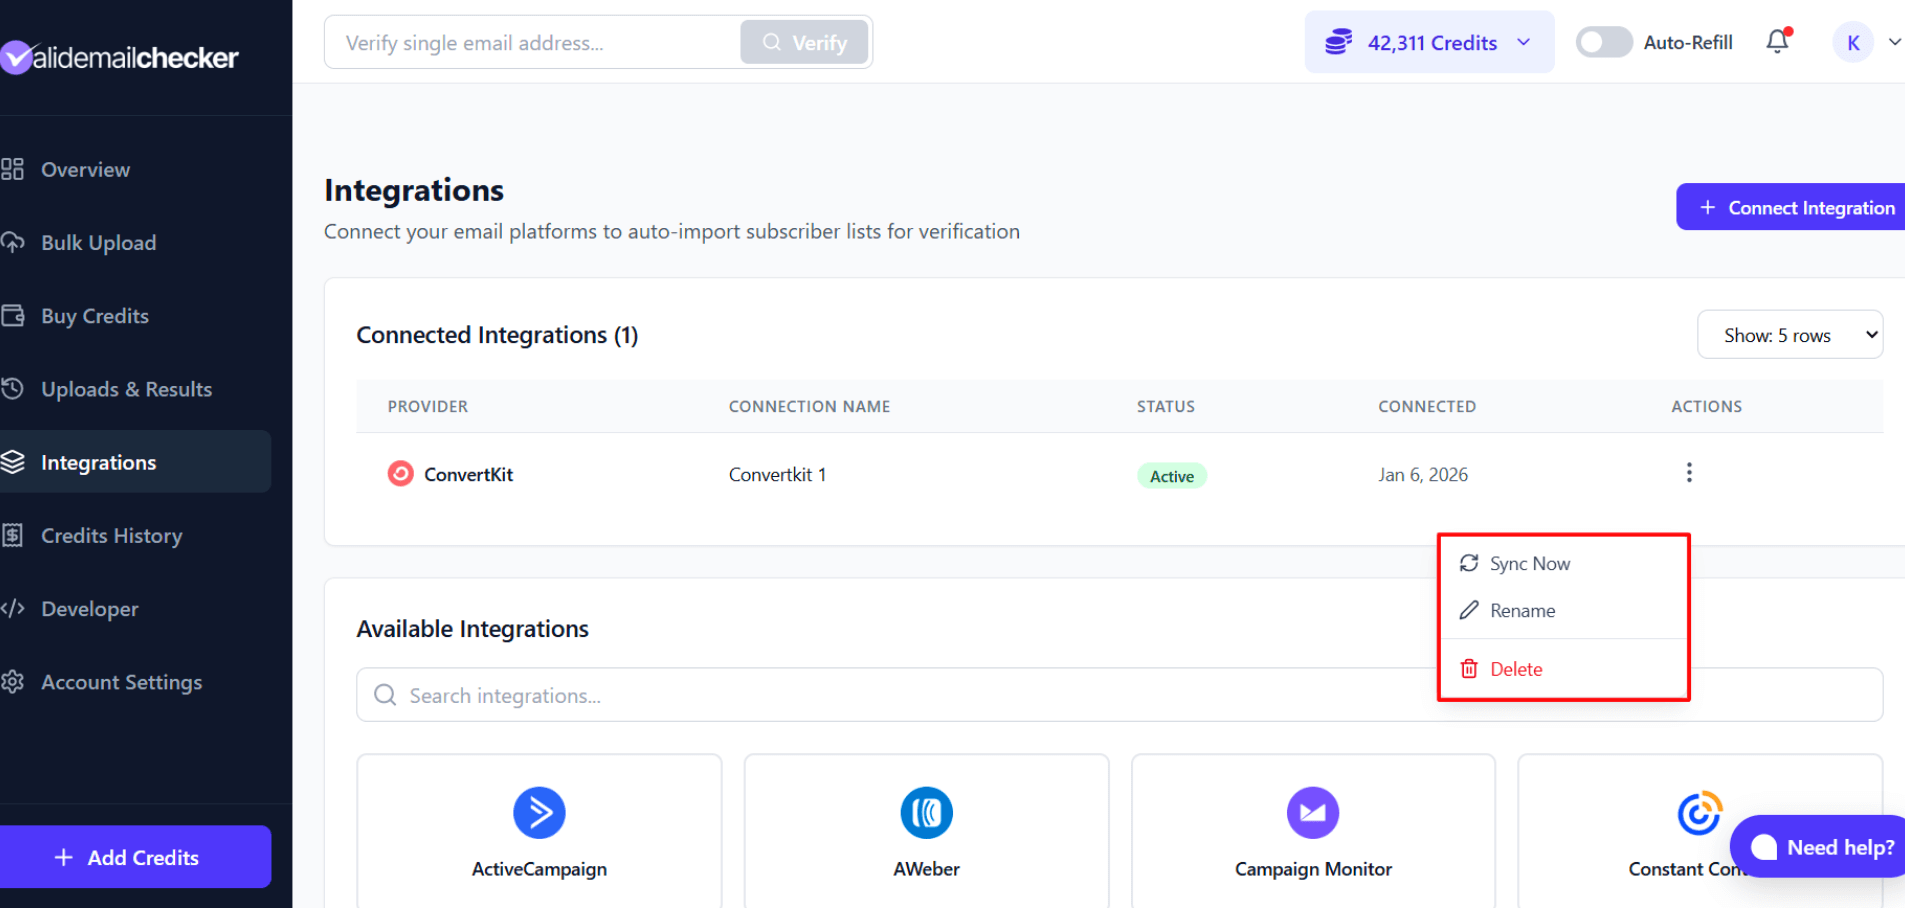1905x908 pixels.
Task: Select the Buy Credits sidebar icon
Action: pyautogui.click(x=15, y=315)
